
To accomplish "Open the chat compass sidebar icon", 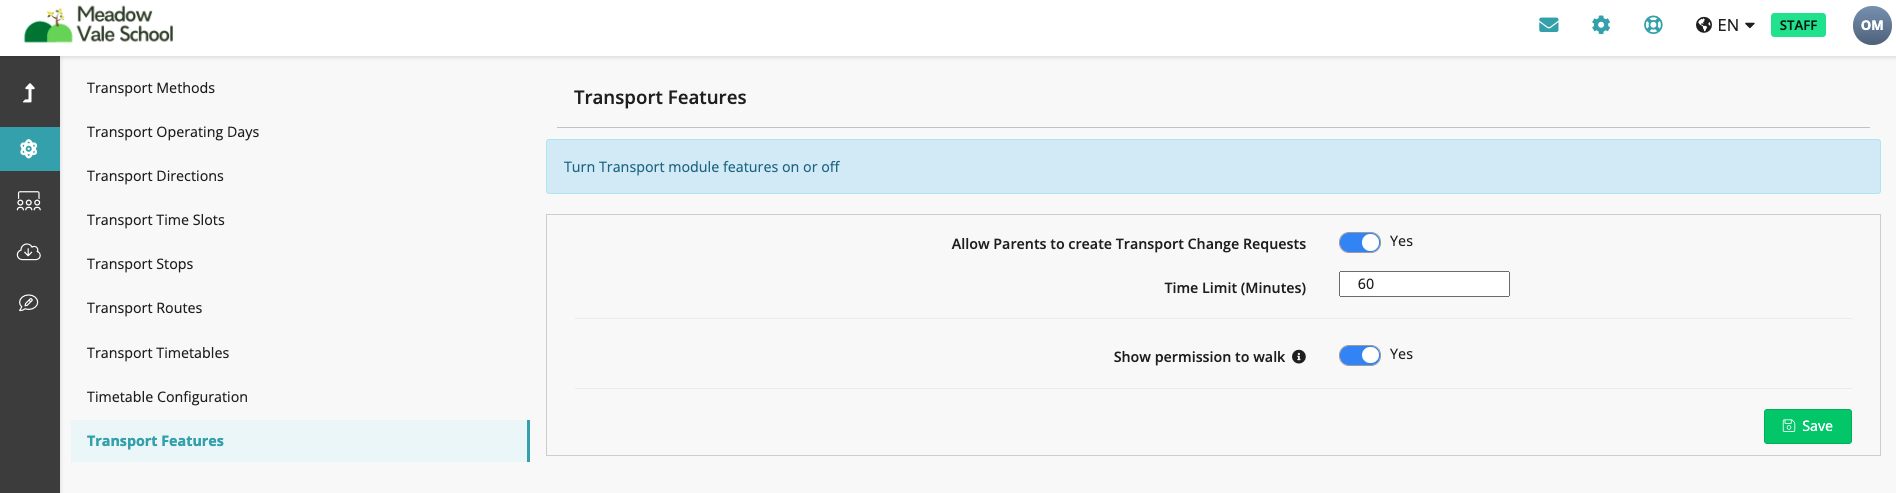I will pyautogui.click(x=29, y=302).
